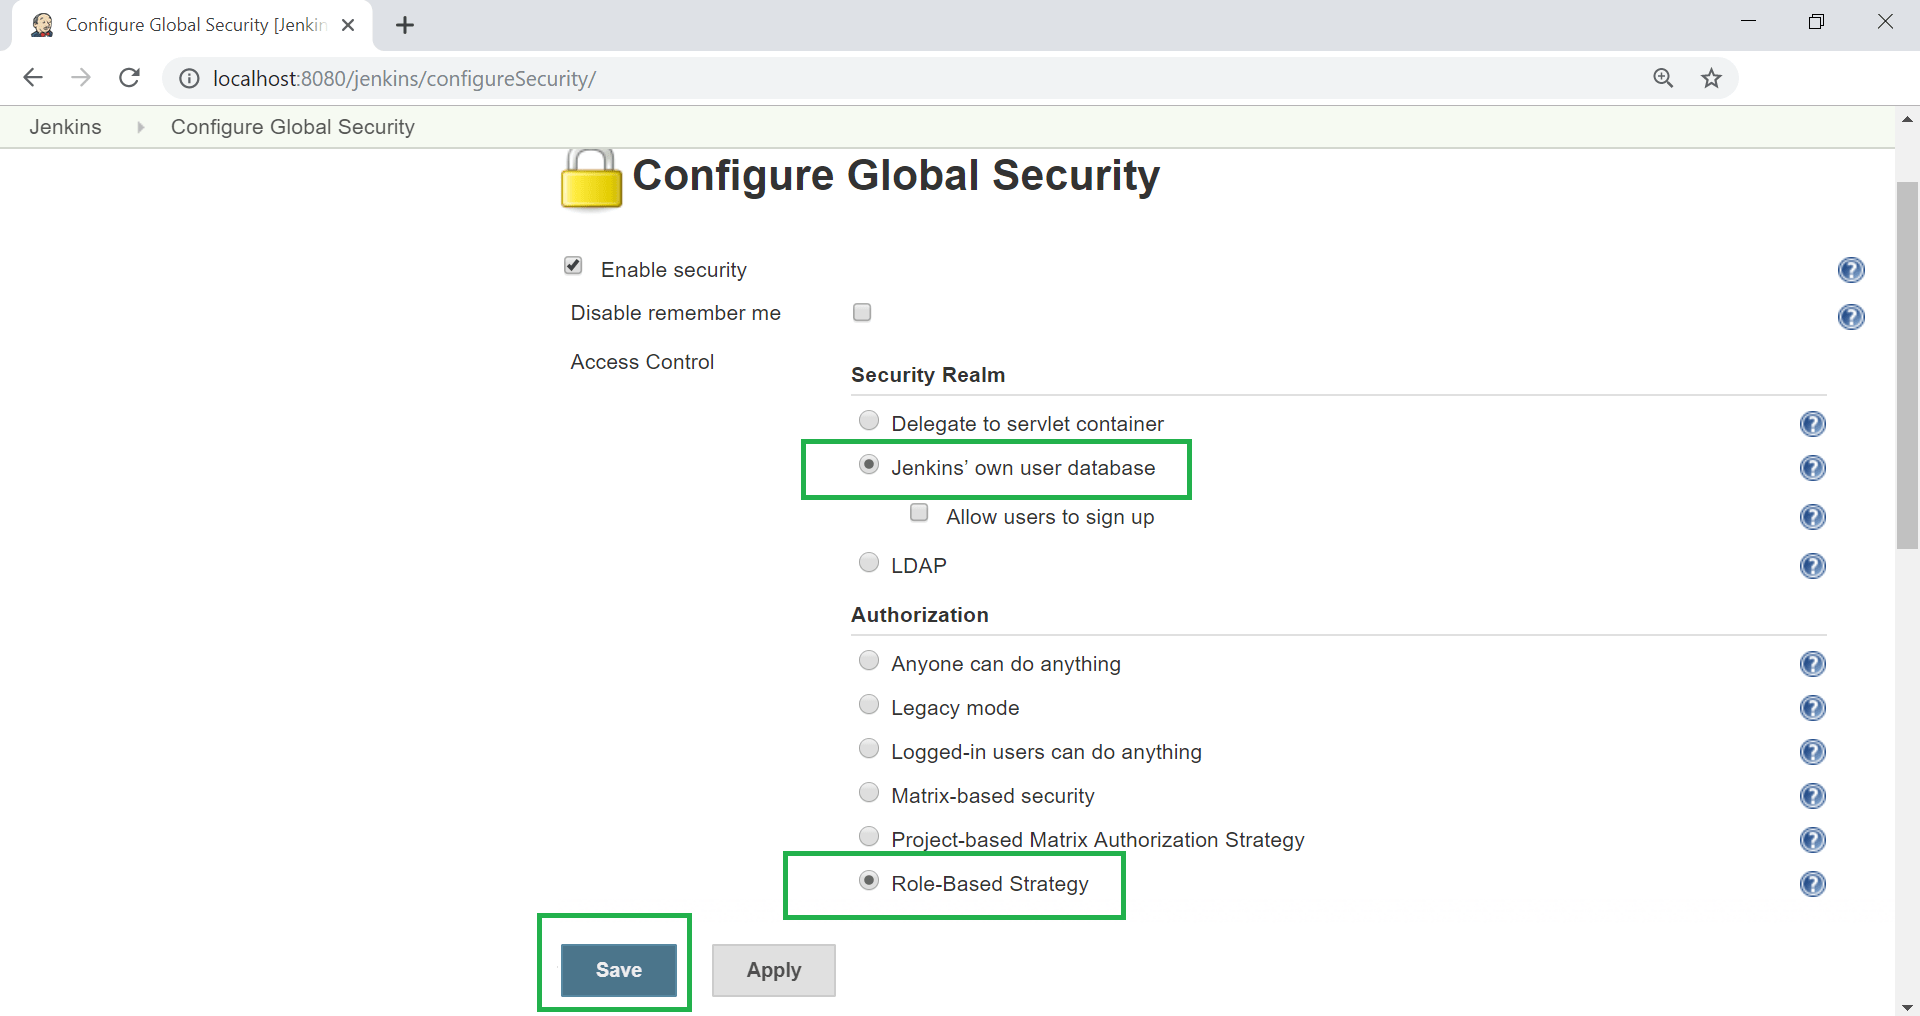Click the Apply button
Screen dimensions: 1920x1016
click(774, 970)
